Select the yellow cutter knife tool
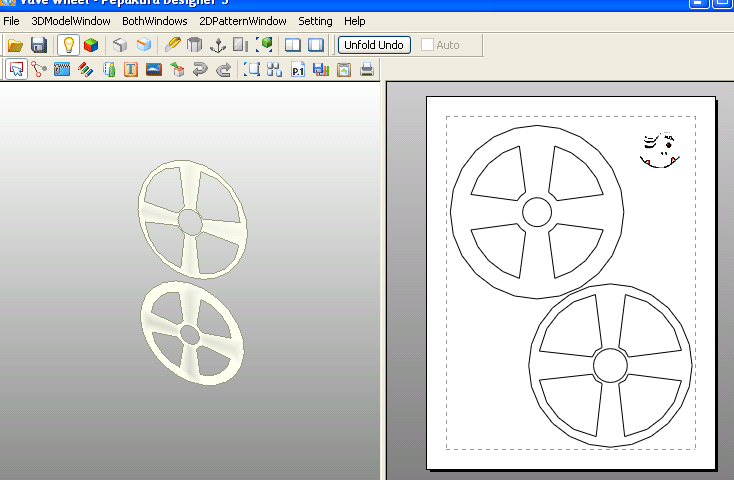The width and height of the screenshot is (734, 480). 173,45
